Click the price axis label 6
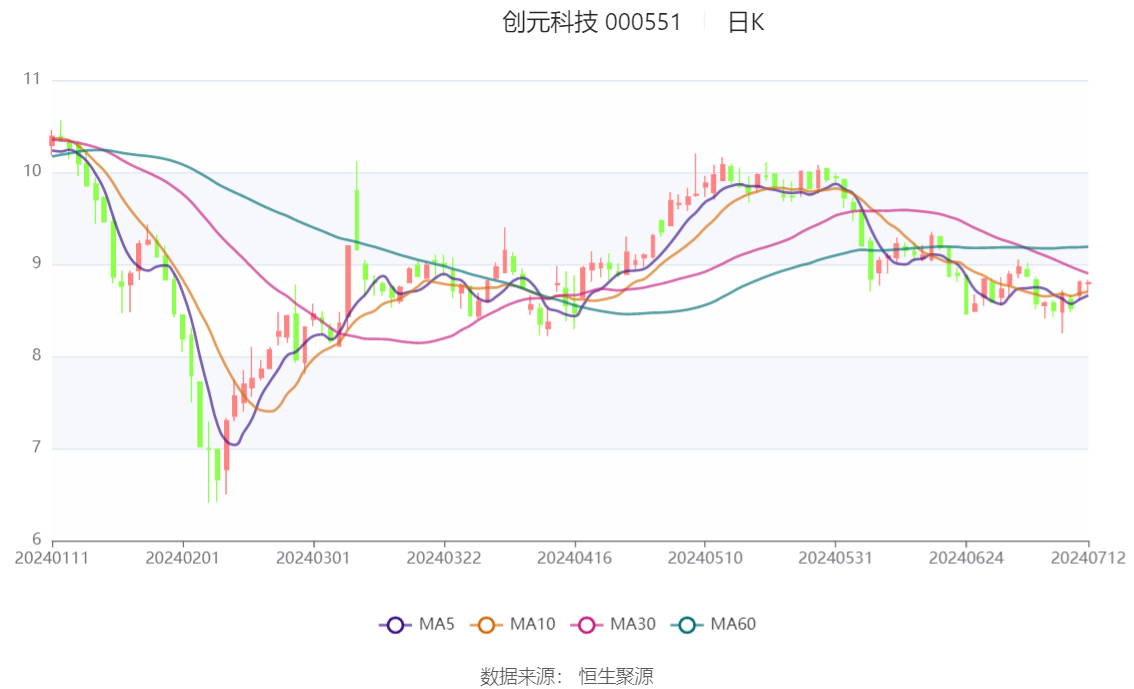The height and width of the screenshot is (689, 1134). (36, 539)
